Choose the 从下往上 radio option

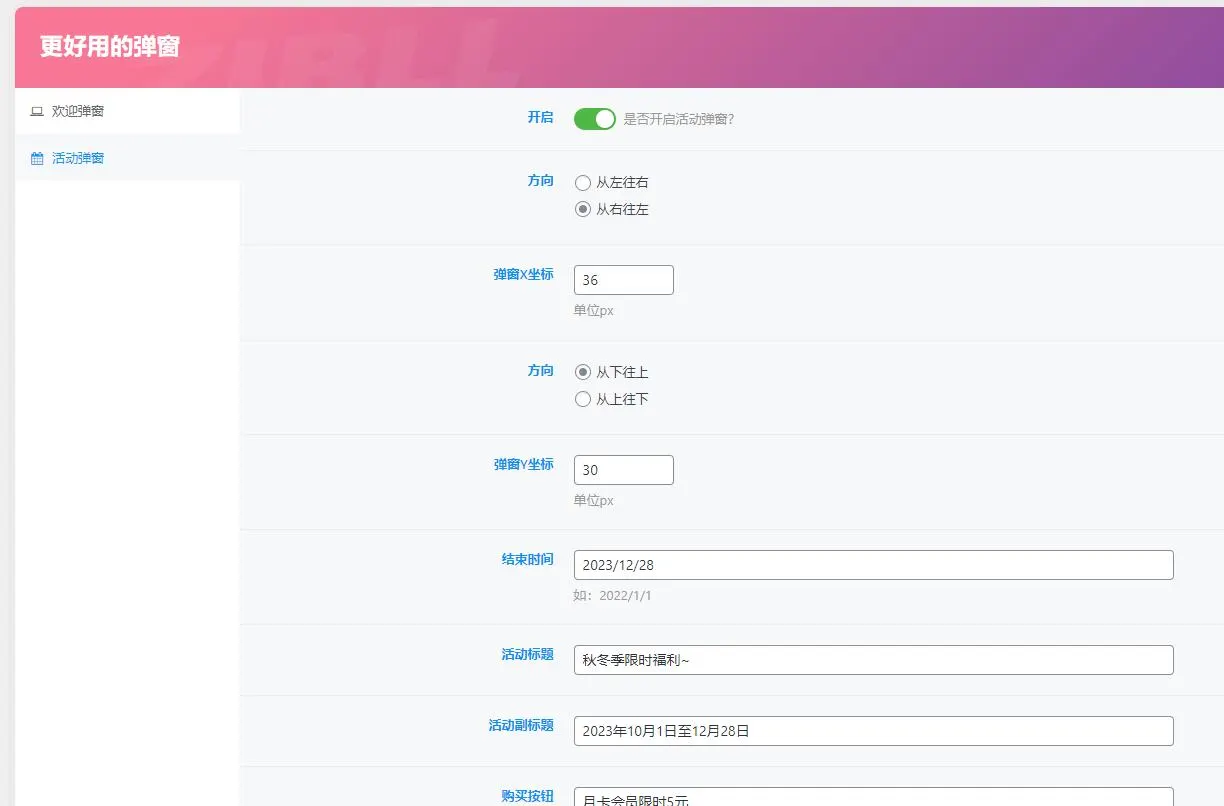click(x=583, y=372)
